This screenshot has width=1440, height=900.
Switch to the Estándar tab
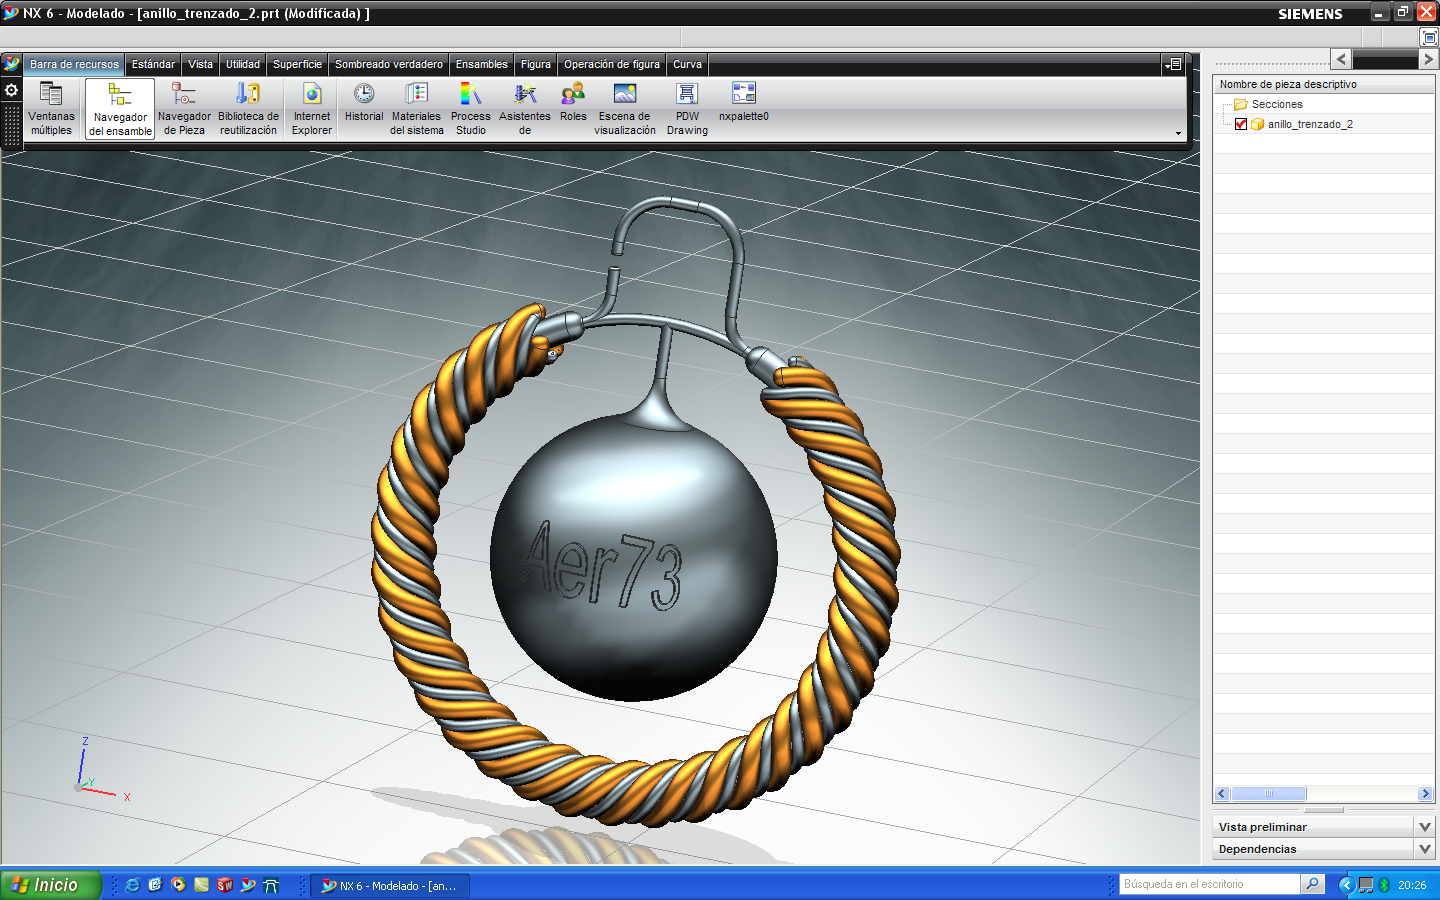(153, 64)
